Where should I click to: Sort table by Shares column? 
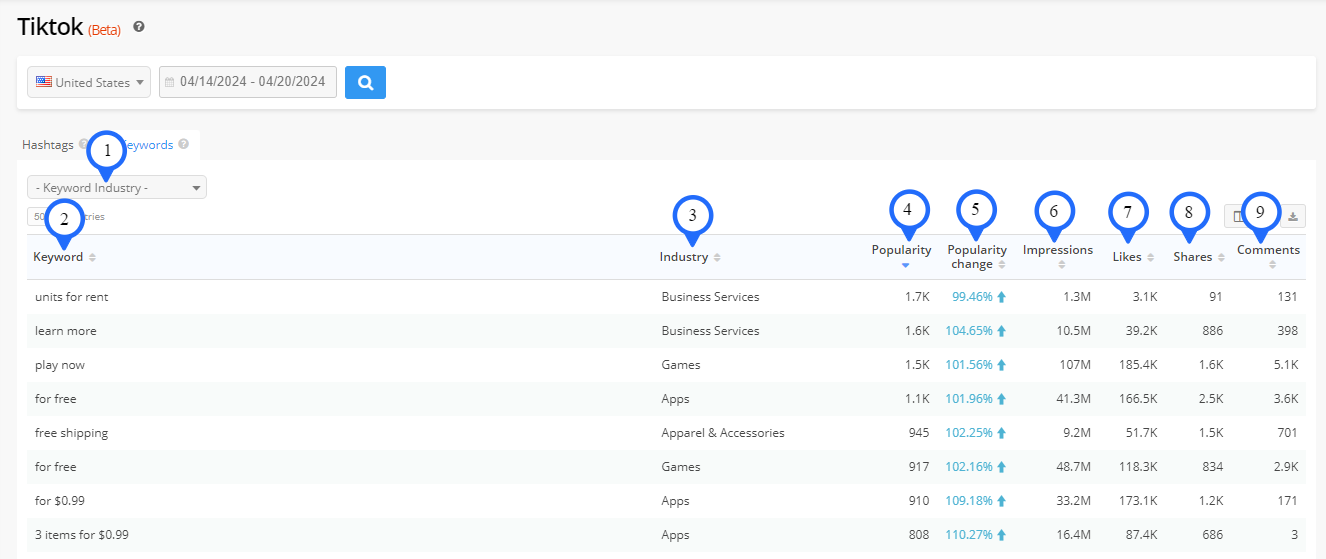(1192, 257)
